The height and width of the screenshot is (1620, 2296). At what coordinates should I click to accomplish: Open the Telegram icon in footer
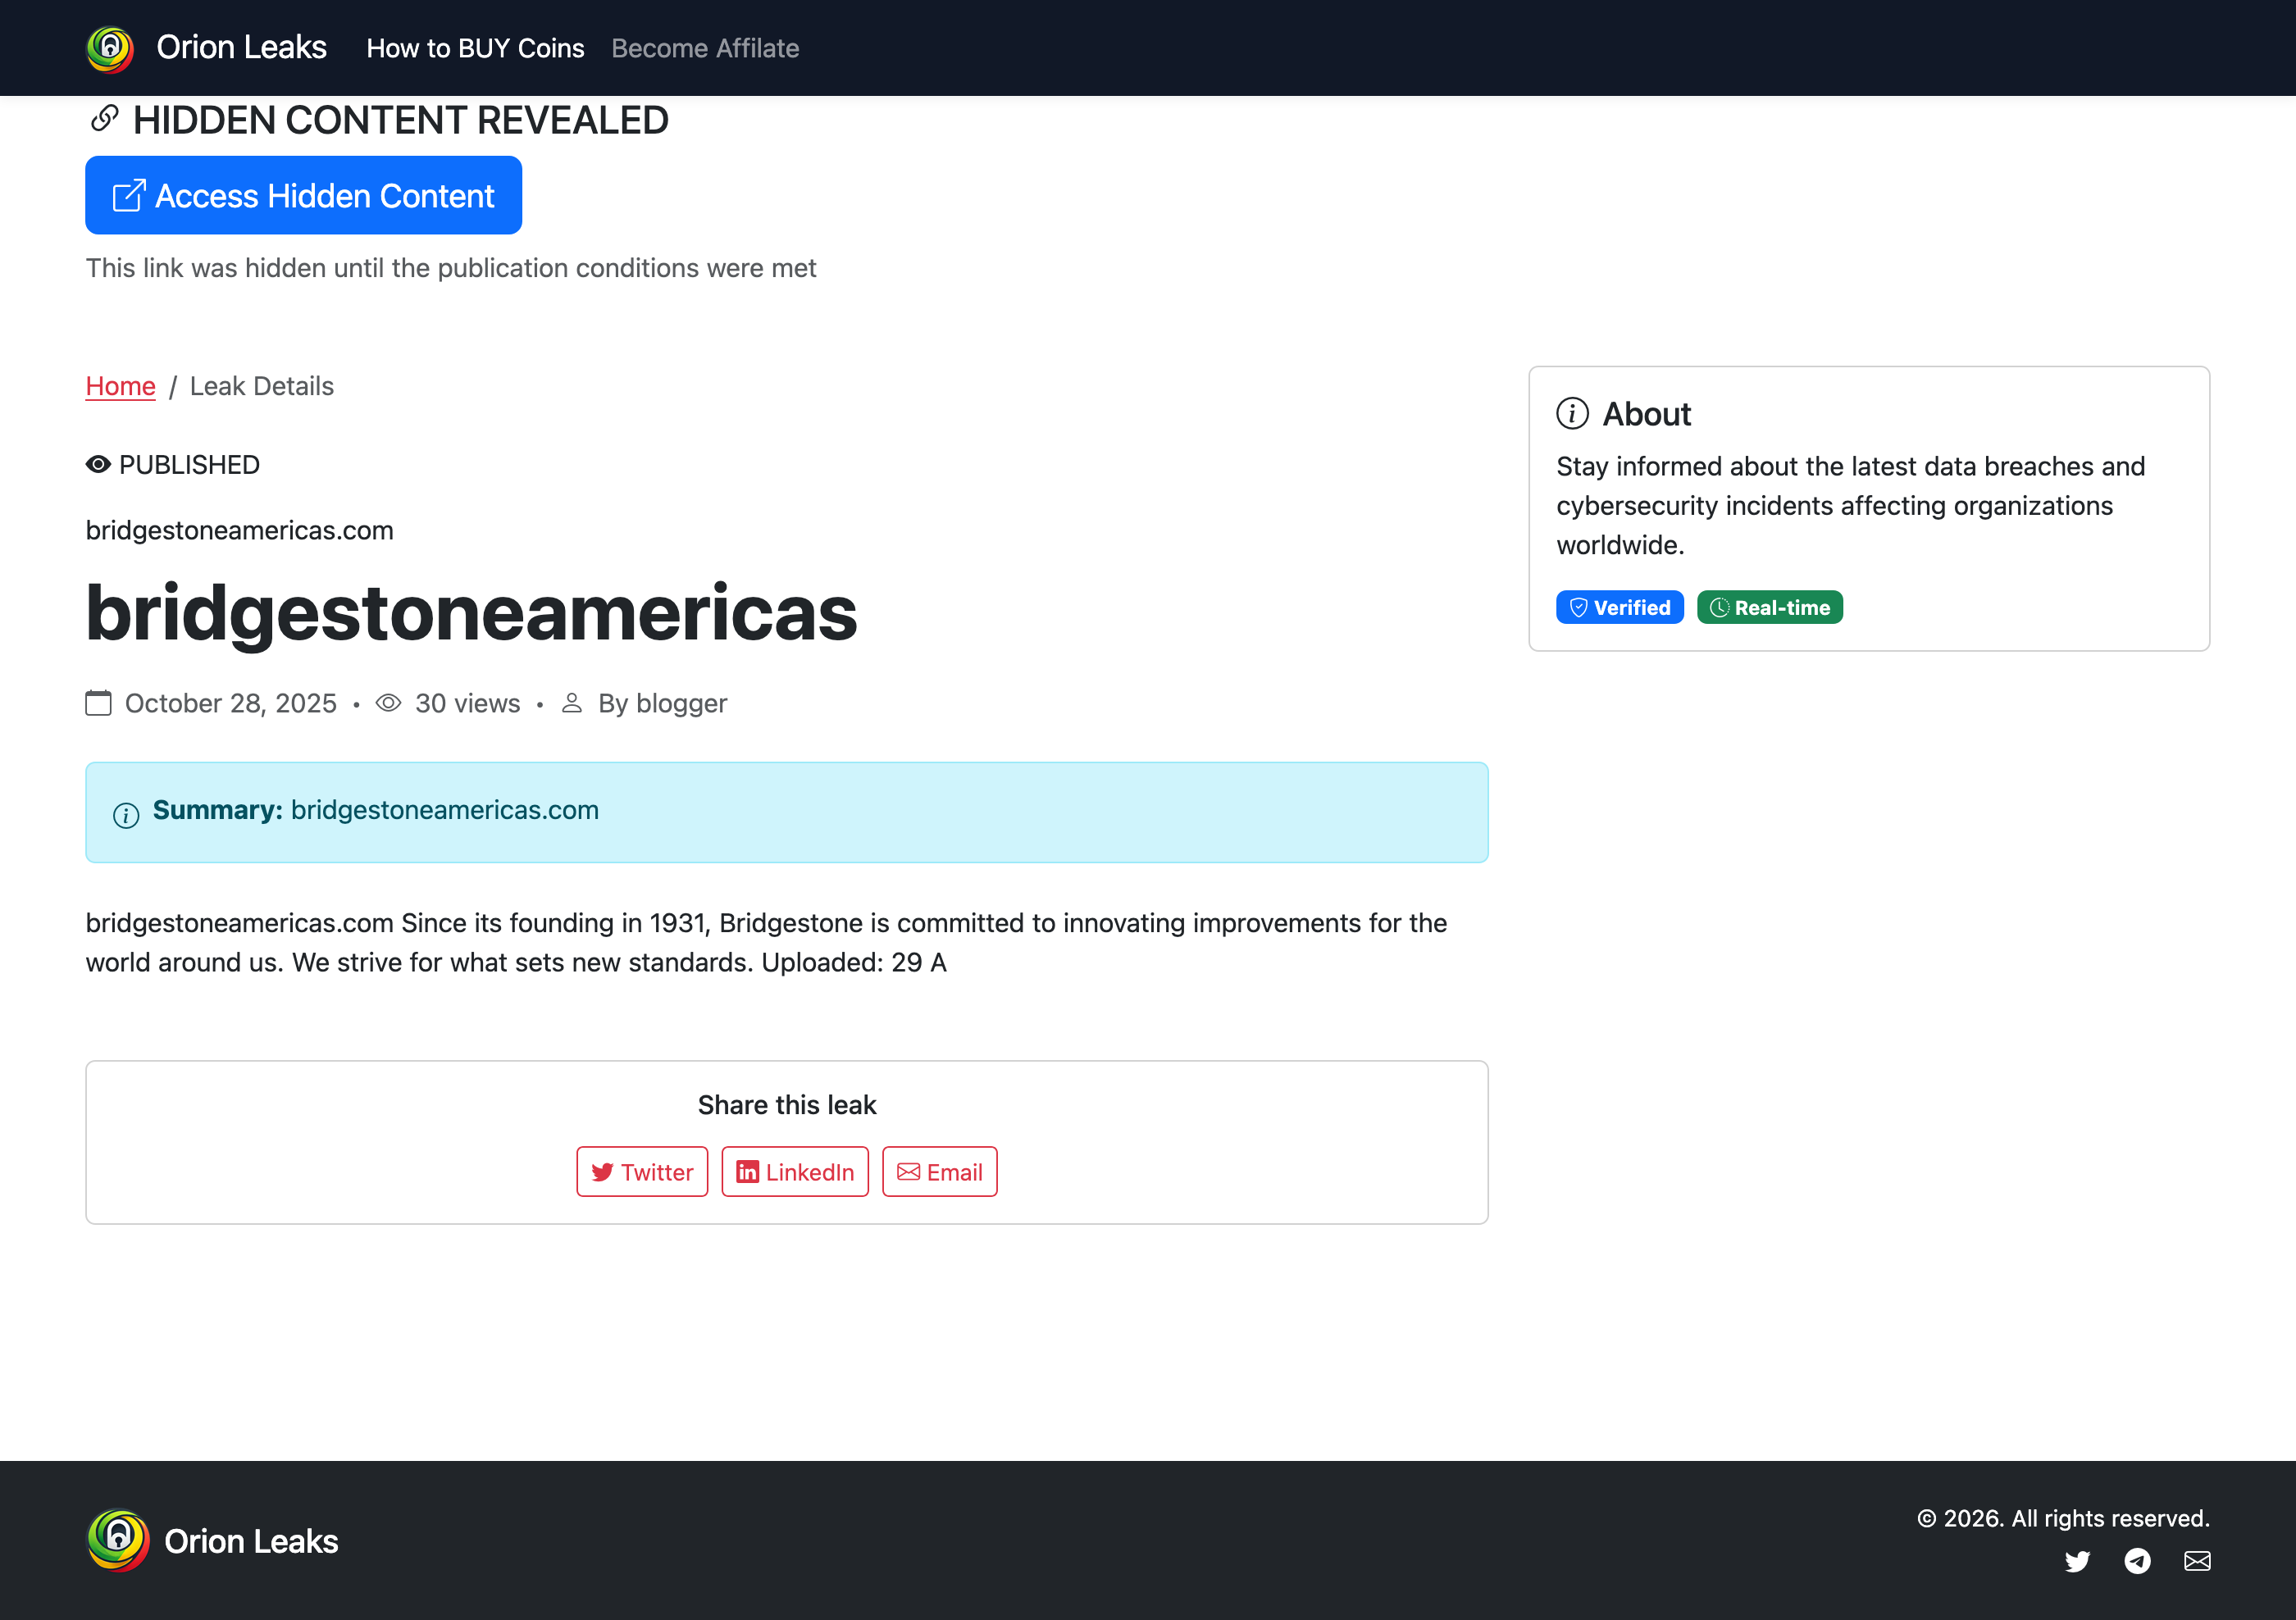[x=2137, y=1561]
